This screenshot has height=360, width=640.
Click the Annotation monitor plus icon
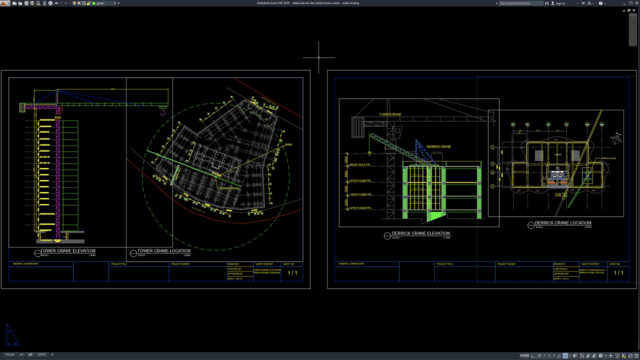click(611, 356)
